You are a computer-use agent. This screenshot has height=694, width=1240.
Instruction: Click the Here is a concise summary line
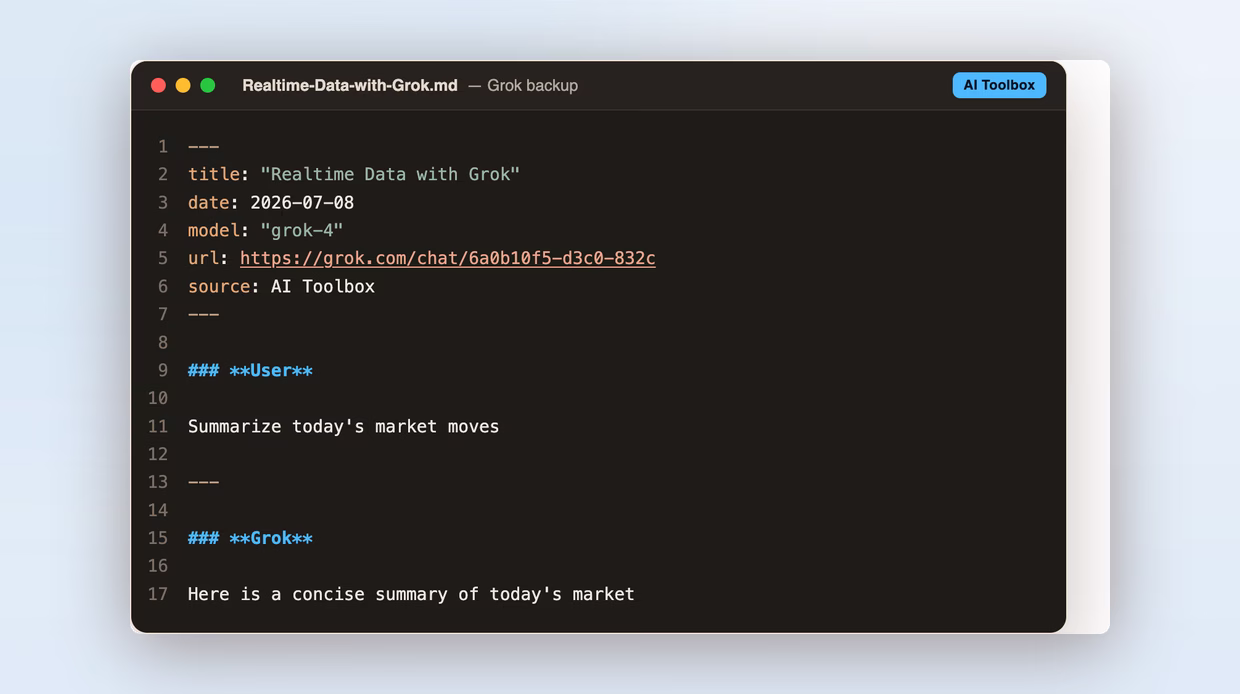(411, 594)
